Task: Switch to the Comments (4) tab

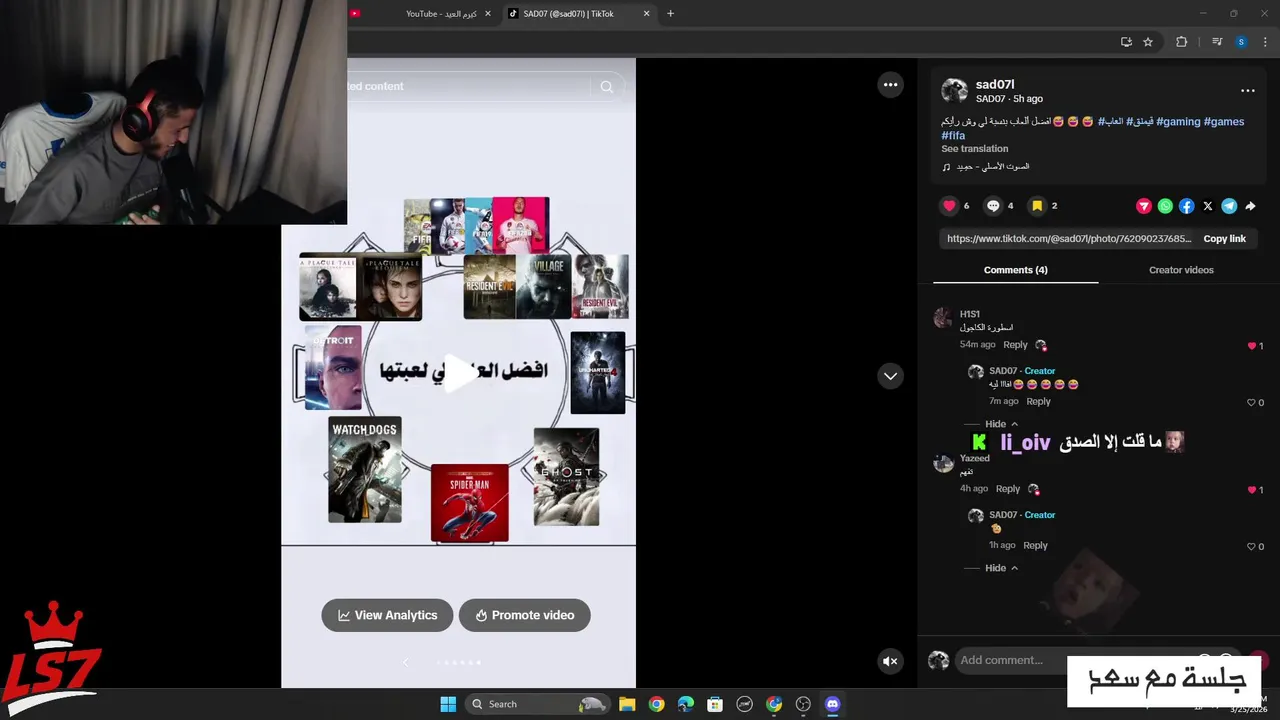Action: click(x=1015, y=270)
